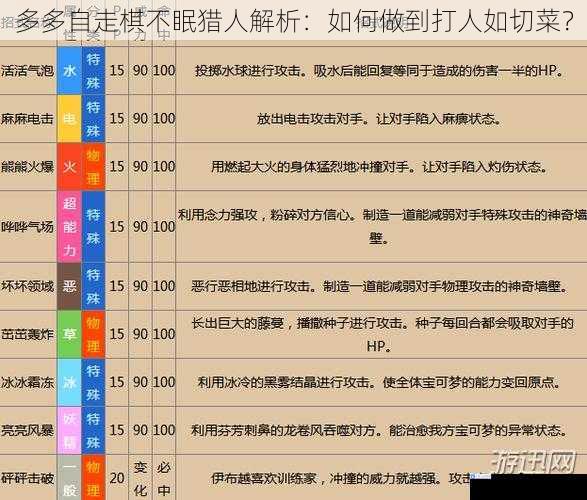Click the light-blue 冰 type cell
Screen dimensions: 587x500
click(x=69, y=382)
